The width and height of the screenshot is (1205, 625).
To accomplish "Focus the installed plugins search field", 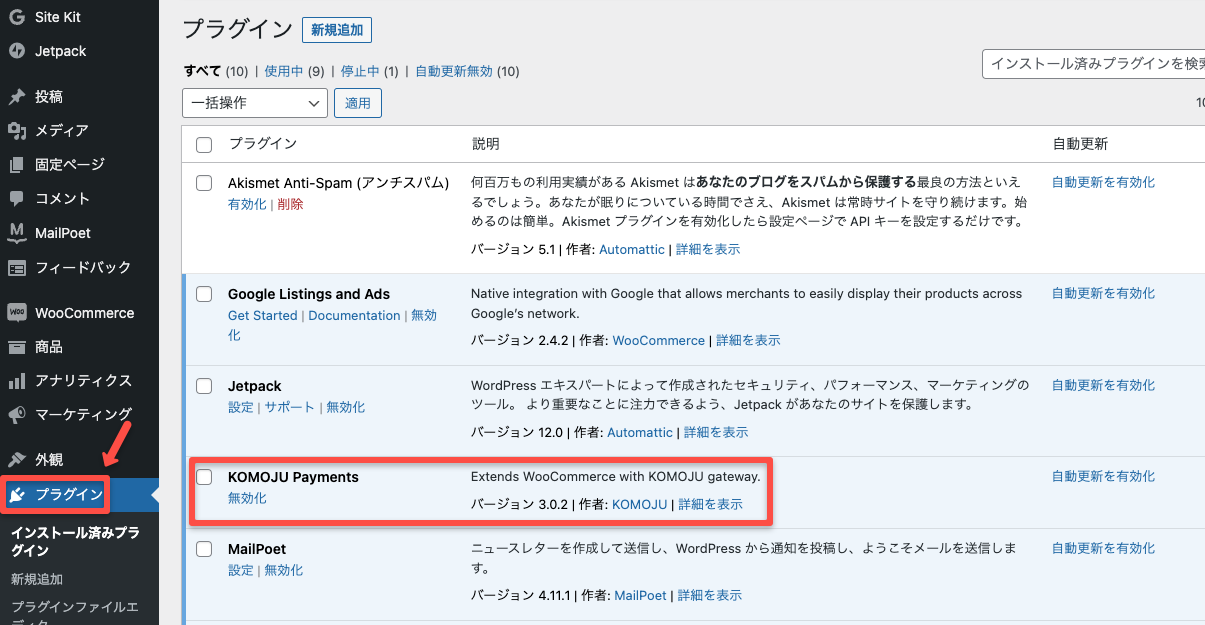I will point(1093,64).
